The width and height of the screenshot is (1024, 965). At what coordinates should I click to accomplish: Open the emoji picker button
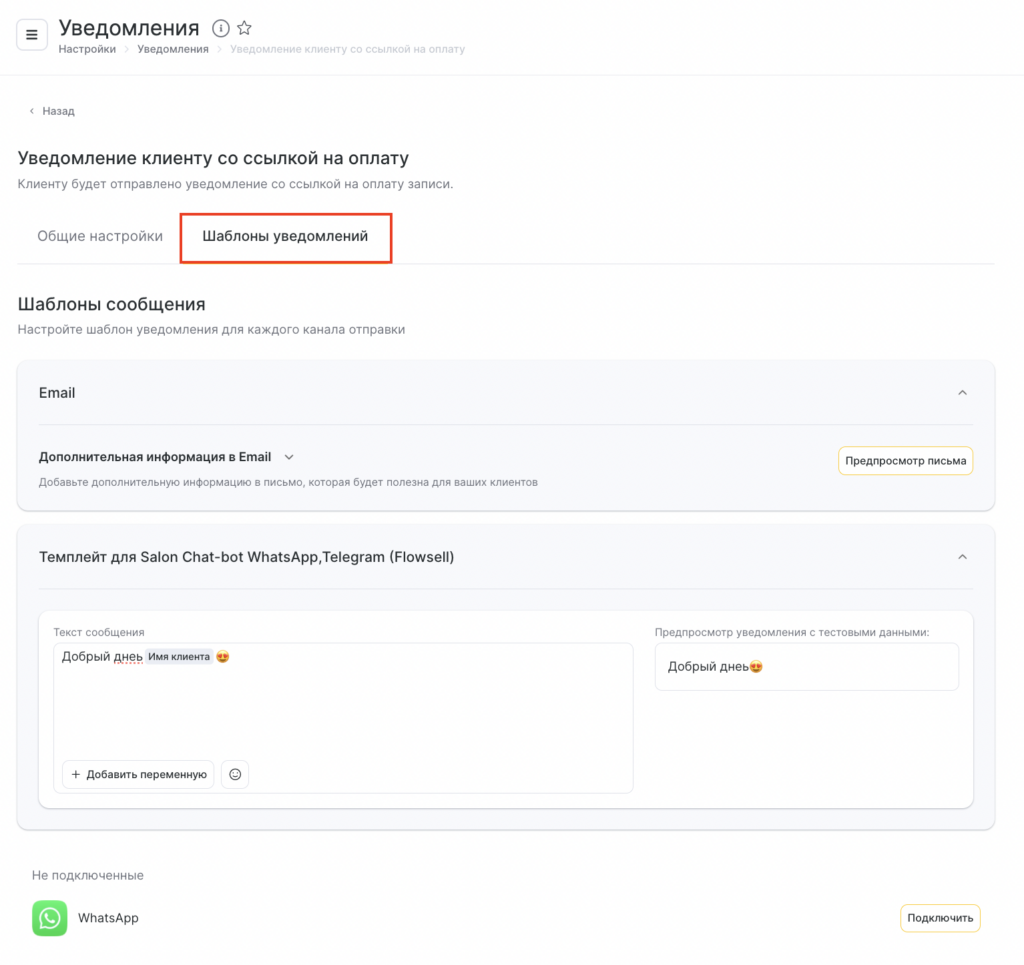(x=235, y=774)
